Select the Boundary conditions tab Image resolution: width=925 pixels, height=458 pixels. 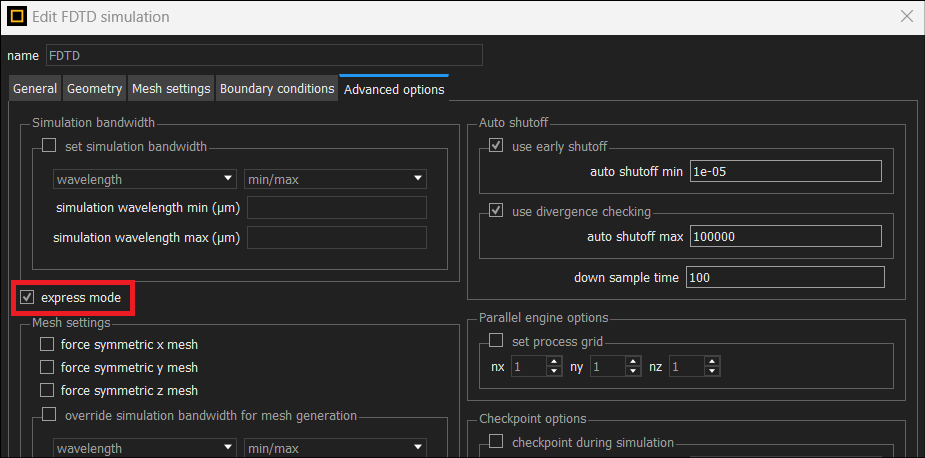tap(277, 89)
